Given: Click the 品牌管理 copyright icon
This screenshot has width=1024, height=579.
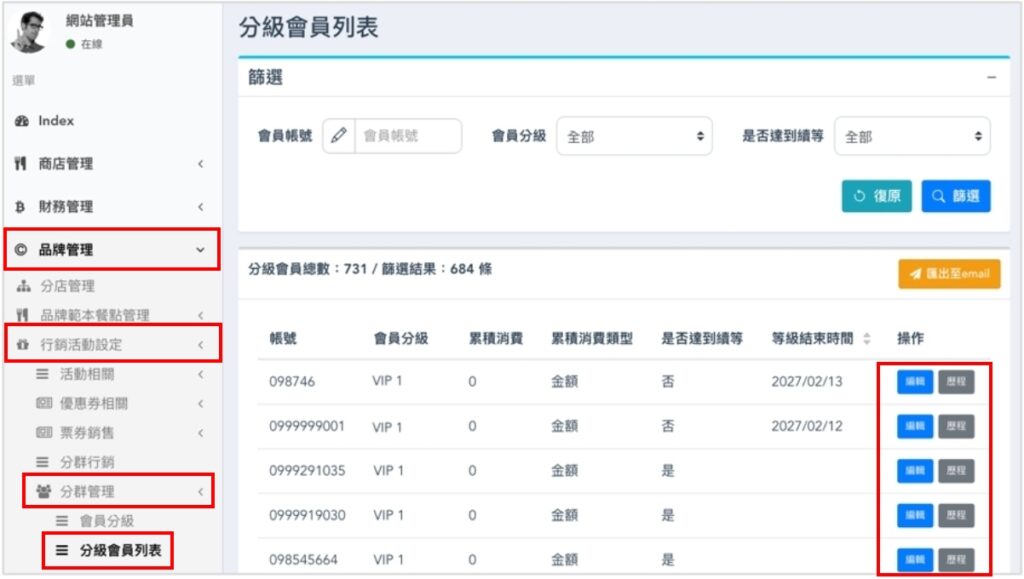Looking at the screenshot, I should point(21,250).
